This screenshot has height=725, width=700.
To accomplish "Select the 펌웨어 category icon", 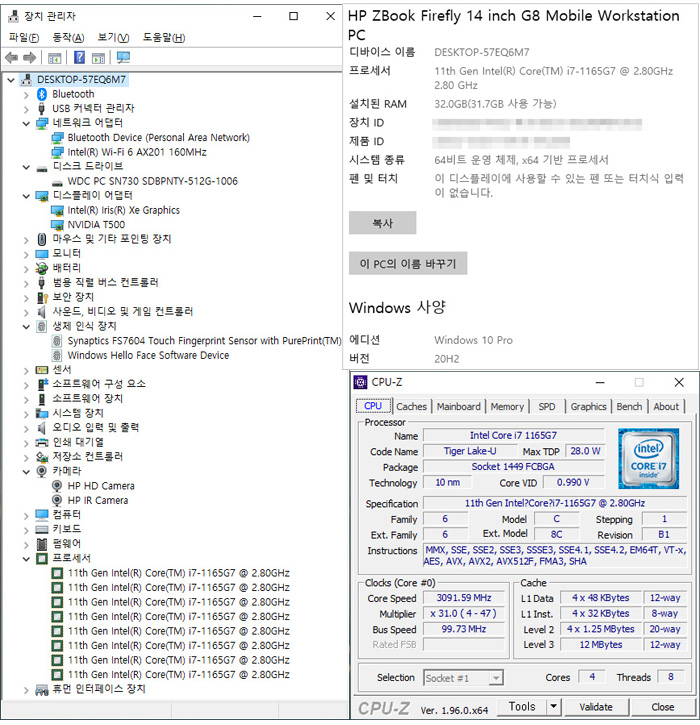I will [x=42, y=544].
